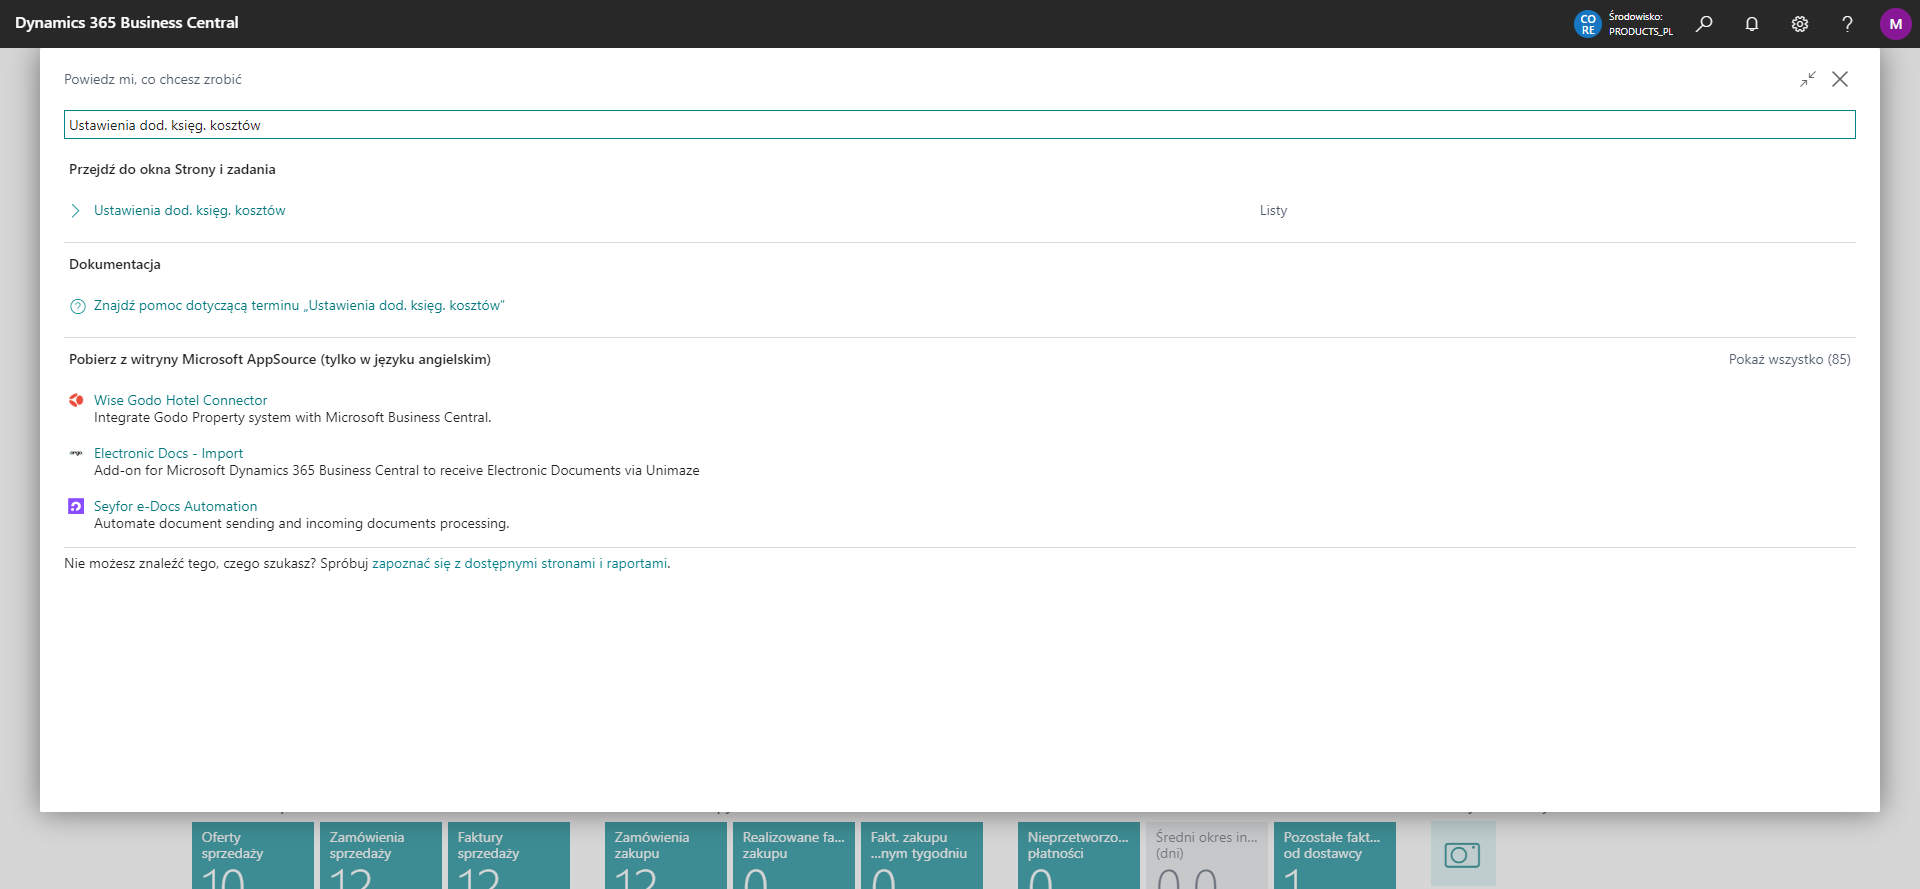Open the Nieprzetworzo... płatności tile
This screenshot has height=889, width=1920.
(1079, 855)
